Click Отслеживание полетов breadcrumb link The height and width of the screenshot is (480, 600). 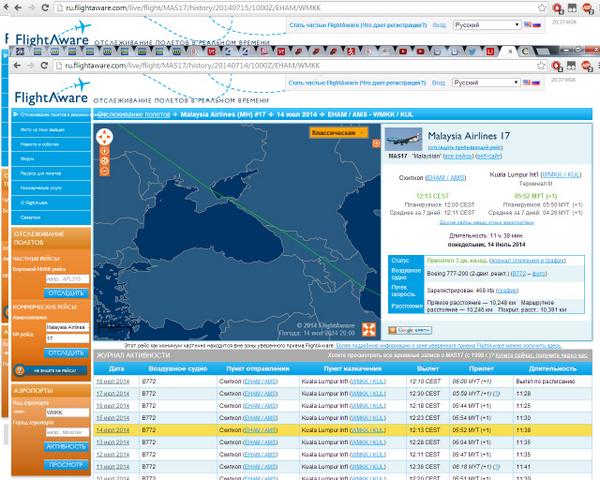point(134,114)
